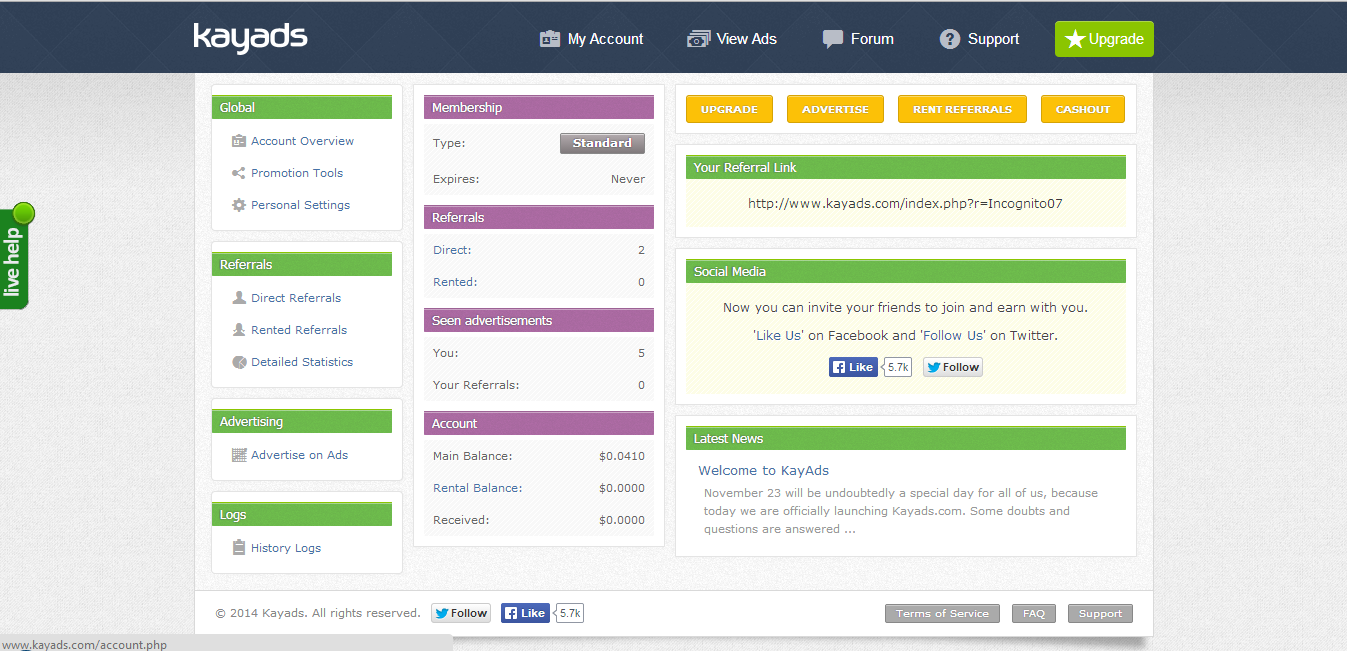Image resolution: width=1347 pixels, height=651 pixels.
Task: Click the footer 5.7k like count
Action: (x=570, y=613)
